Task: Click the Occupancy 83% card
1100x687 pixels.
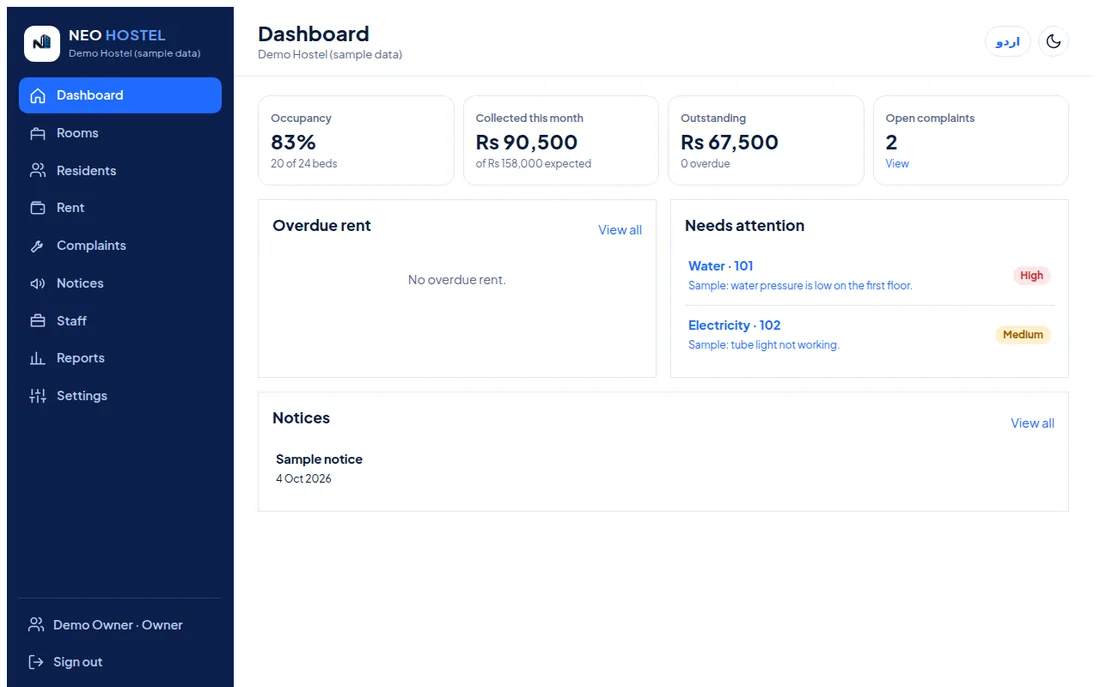Action: pos(356,140)
